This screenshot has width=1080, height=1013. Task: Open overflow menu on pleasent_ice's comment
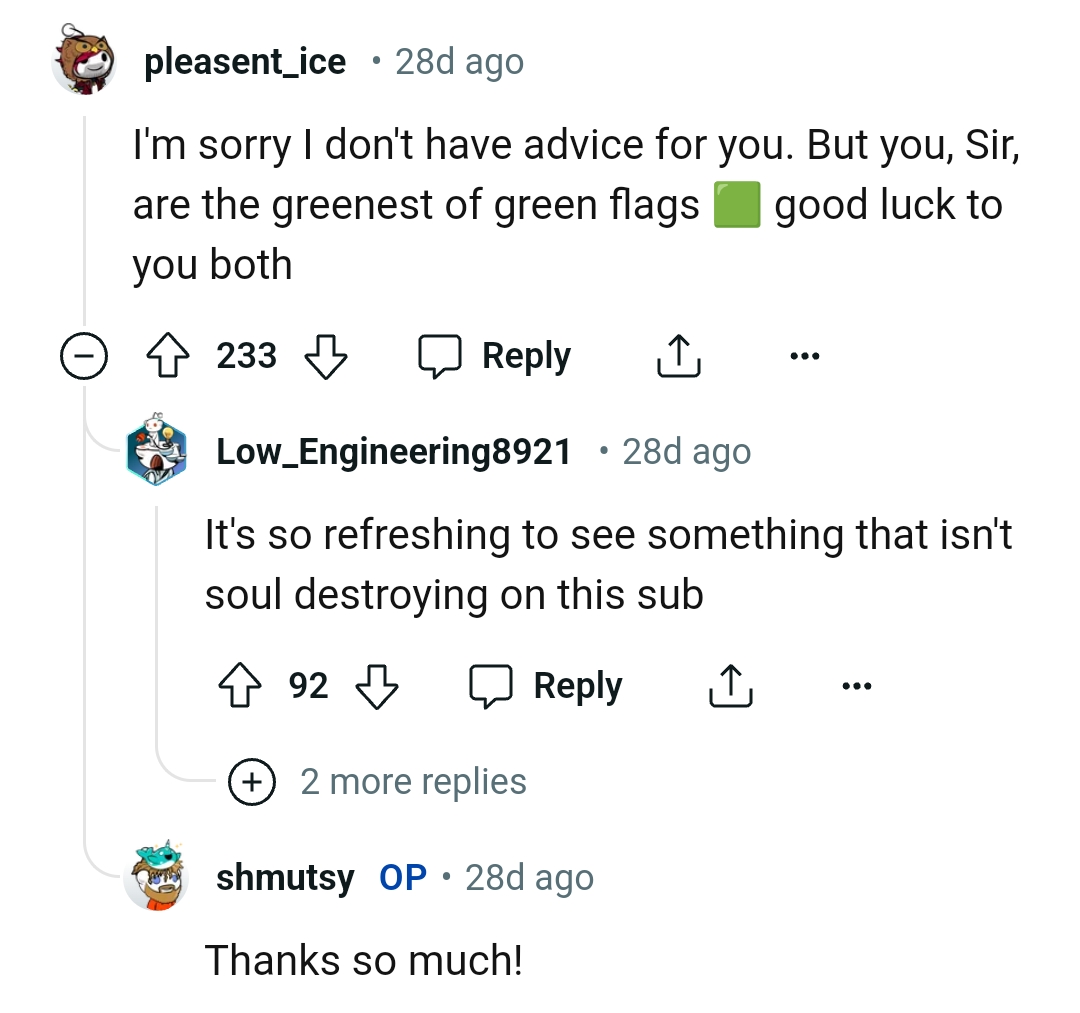pyautogui.click(x=806, y=355)
